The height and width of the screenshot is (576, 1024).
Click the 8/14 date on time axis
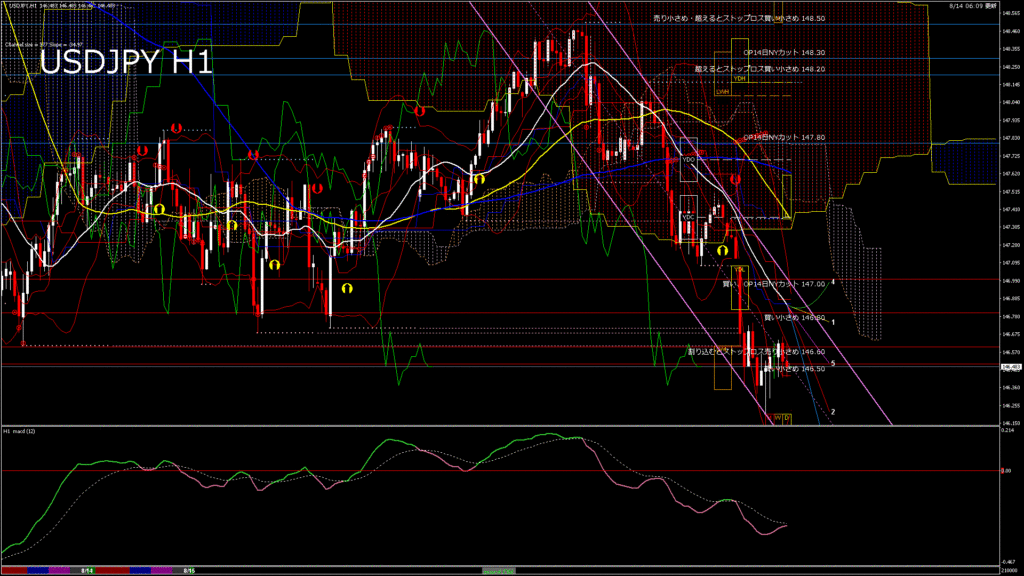(x=86, y=570)
